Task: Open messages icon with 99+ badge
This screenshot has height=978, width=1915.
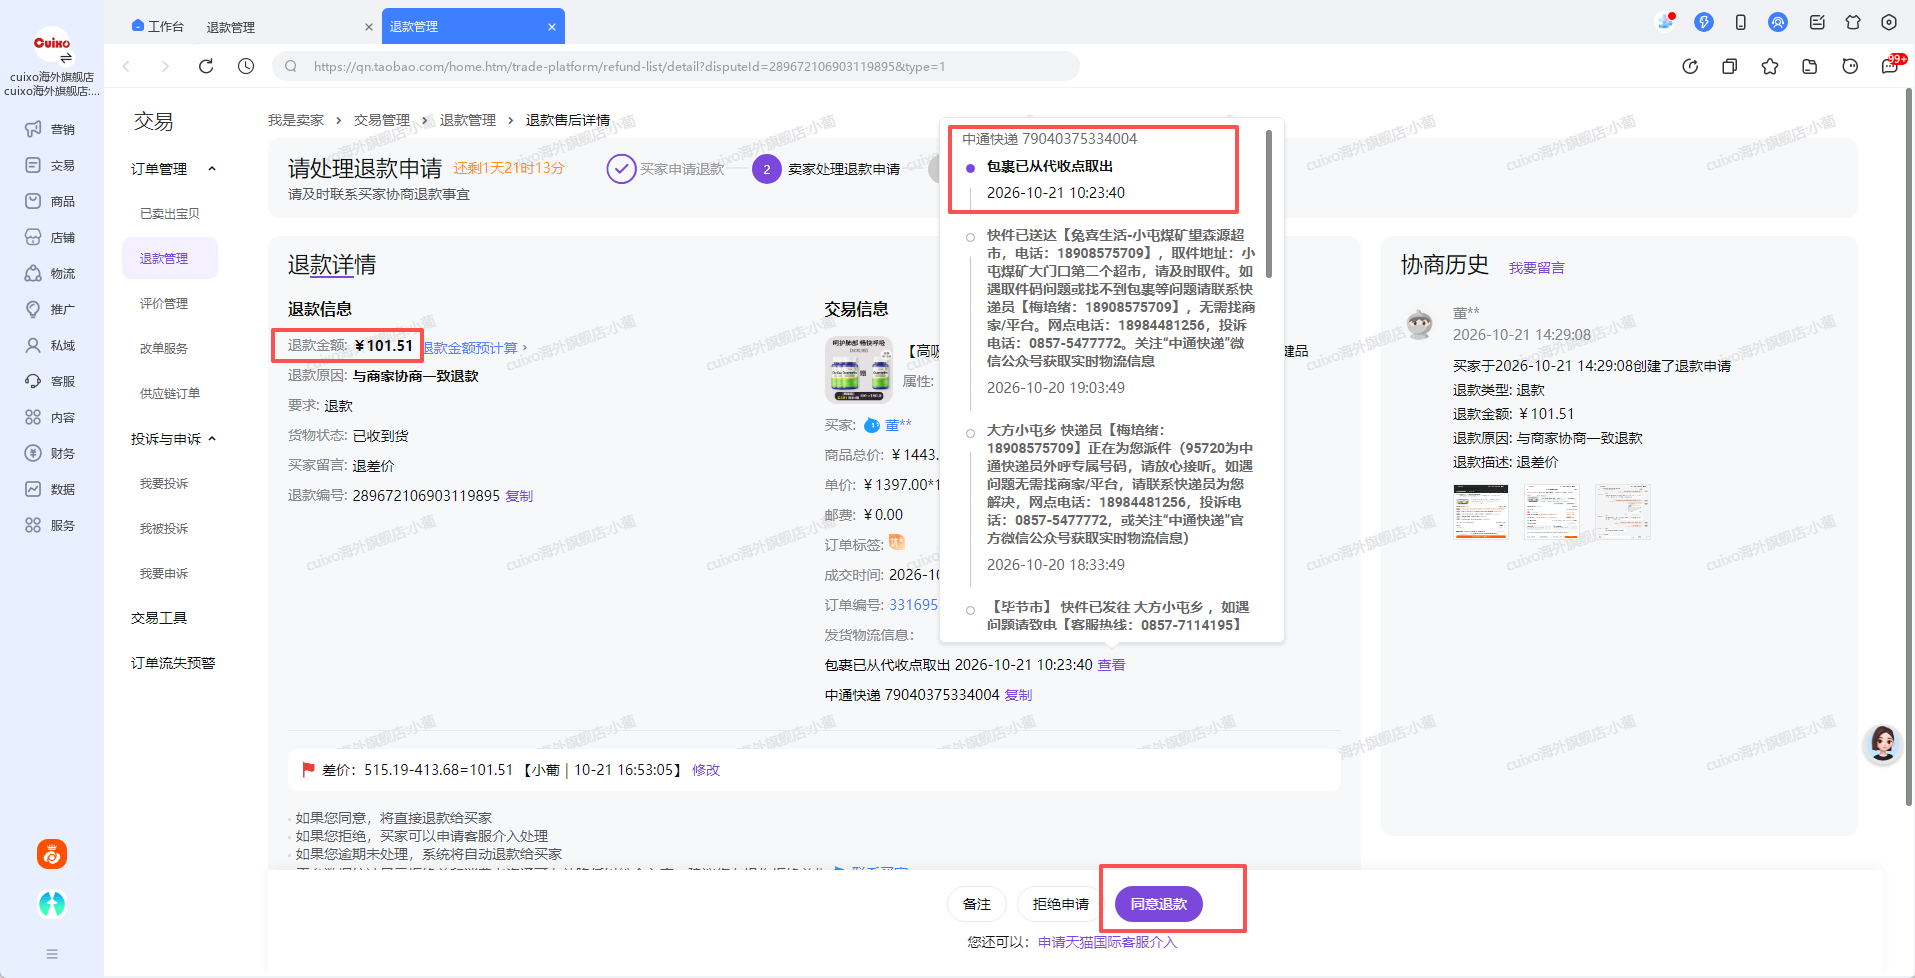Action: [1892, 65]
